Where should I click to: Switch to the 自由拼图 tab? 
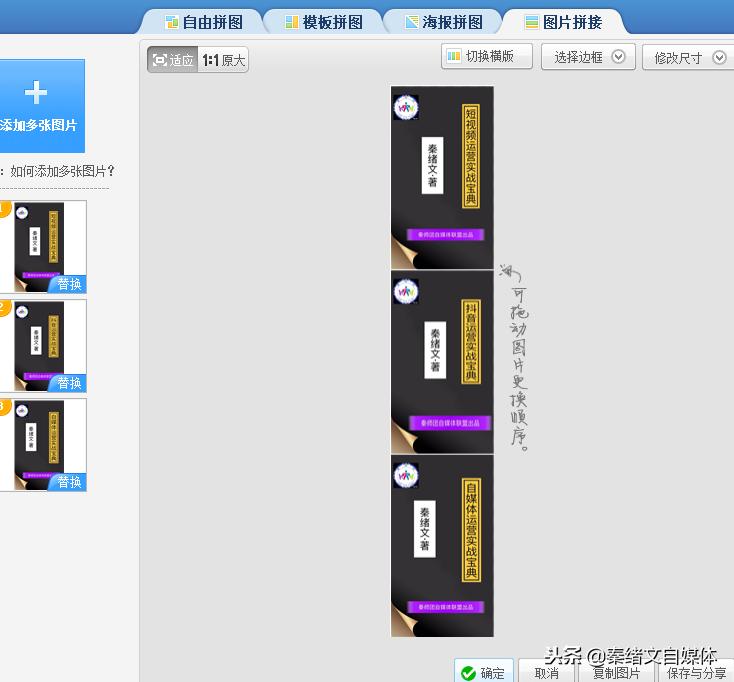(x=203, y=22)
